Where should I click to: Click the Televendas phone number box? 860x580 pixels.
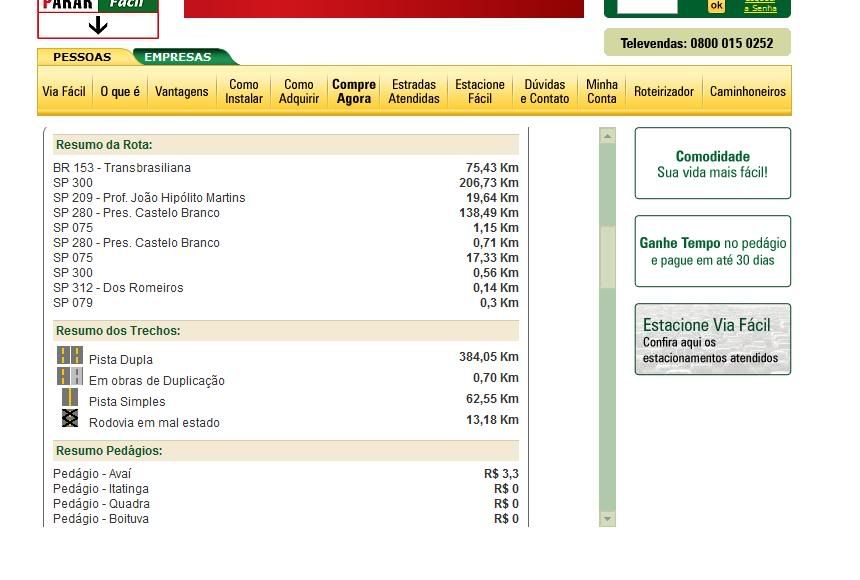click(x=697, y=43)
